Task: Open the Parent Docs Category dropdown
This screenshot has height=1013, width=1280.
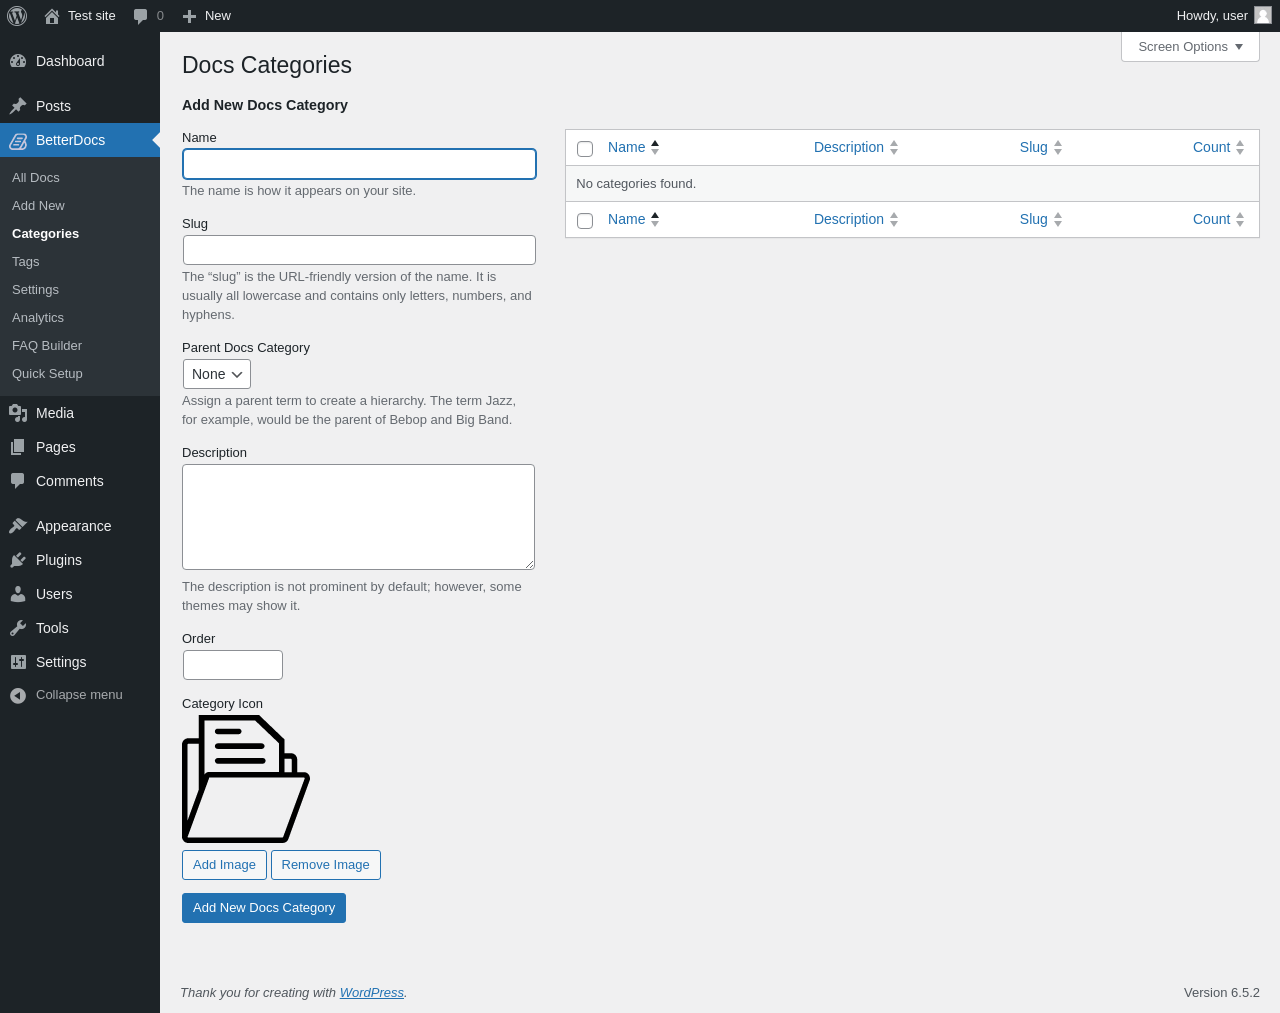Action: [x=217, y=374]
